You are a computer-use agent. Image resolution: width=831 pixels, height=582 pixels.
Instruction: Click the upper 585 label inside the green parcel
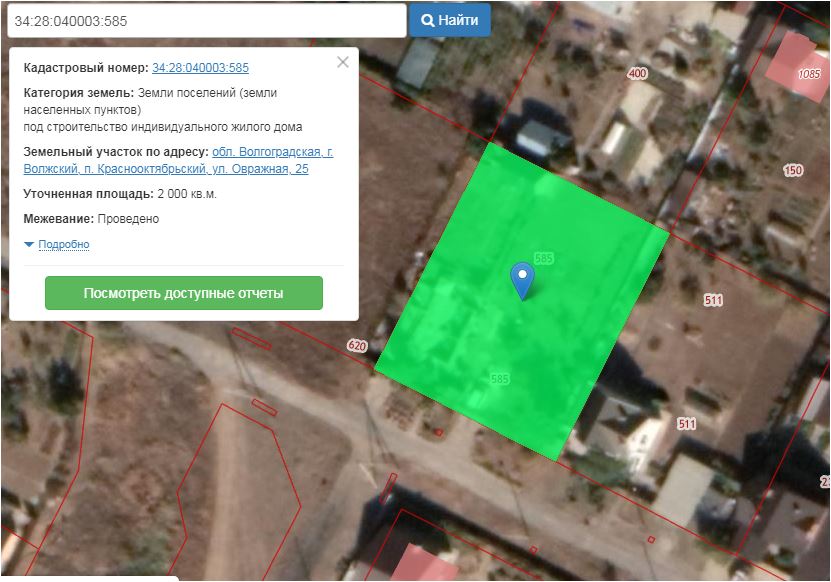(544, 258)
